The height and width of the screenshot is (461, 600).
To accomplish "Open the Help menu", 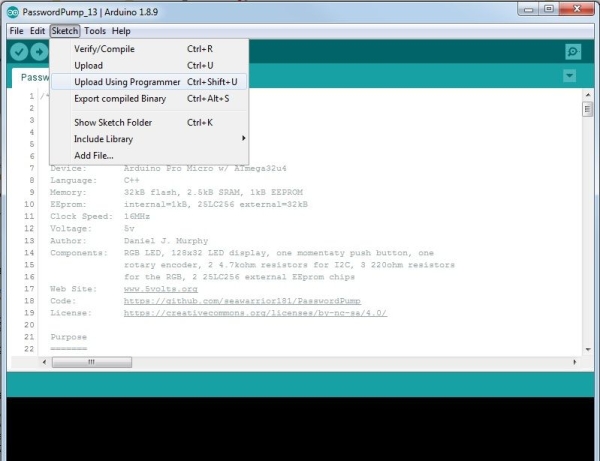I will (x=121, y=31).
